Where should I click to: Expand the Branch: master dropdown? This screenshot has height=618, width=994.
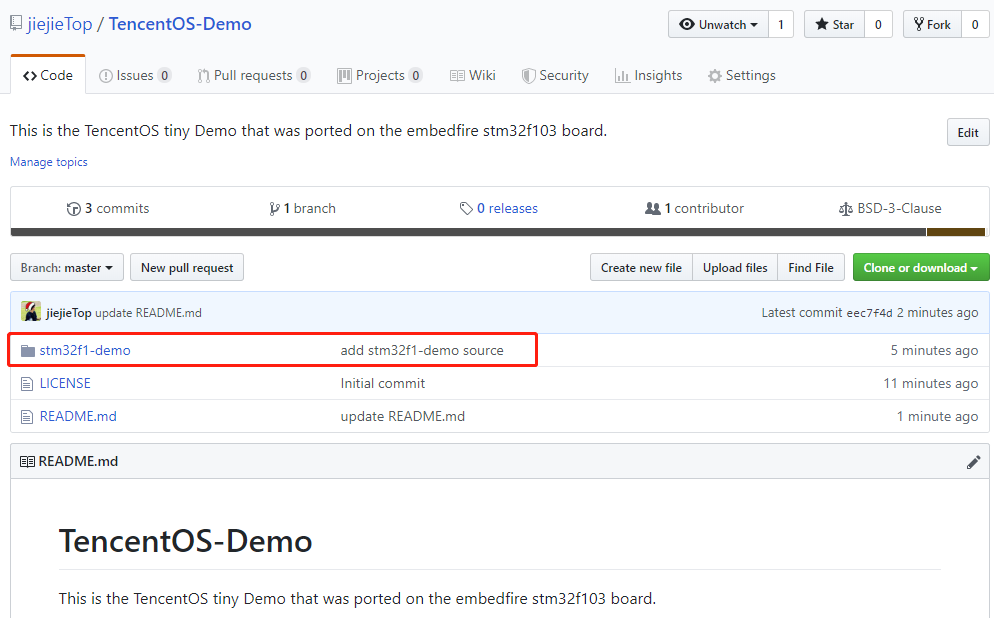67,267
